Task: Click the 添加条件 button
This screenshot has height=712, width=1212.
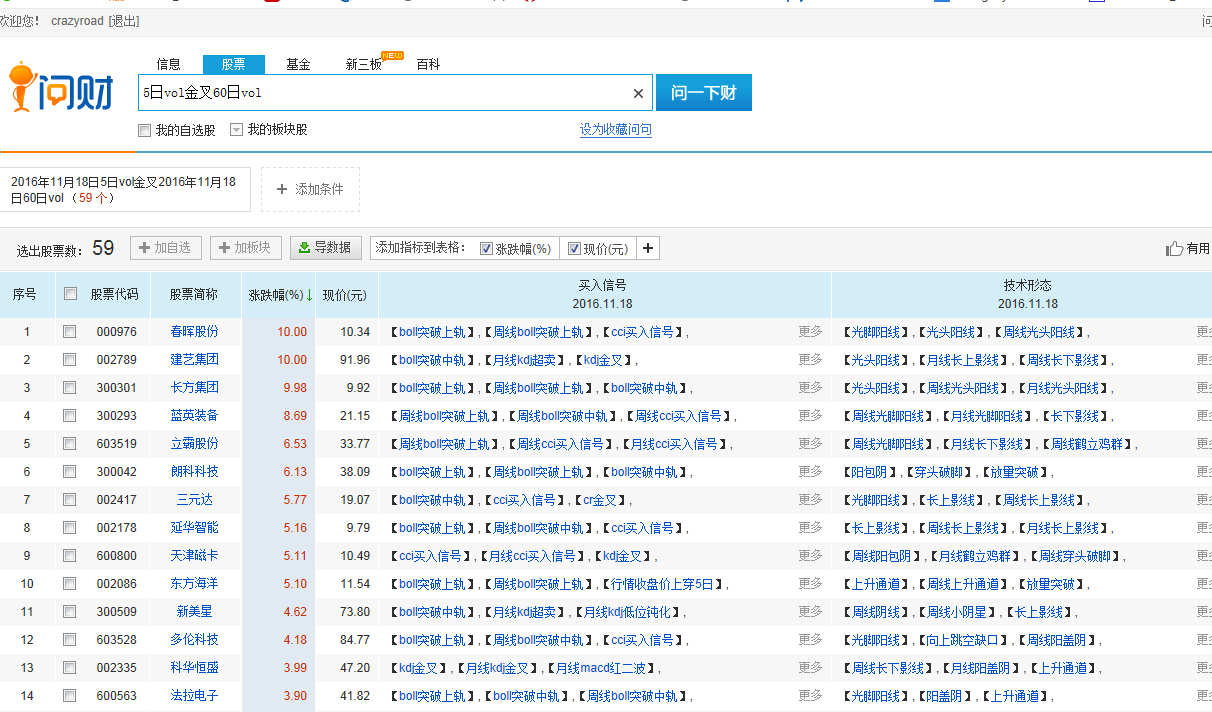Action: [310, 189]
